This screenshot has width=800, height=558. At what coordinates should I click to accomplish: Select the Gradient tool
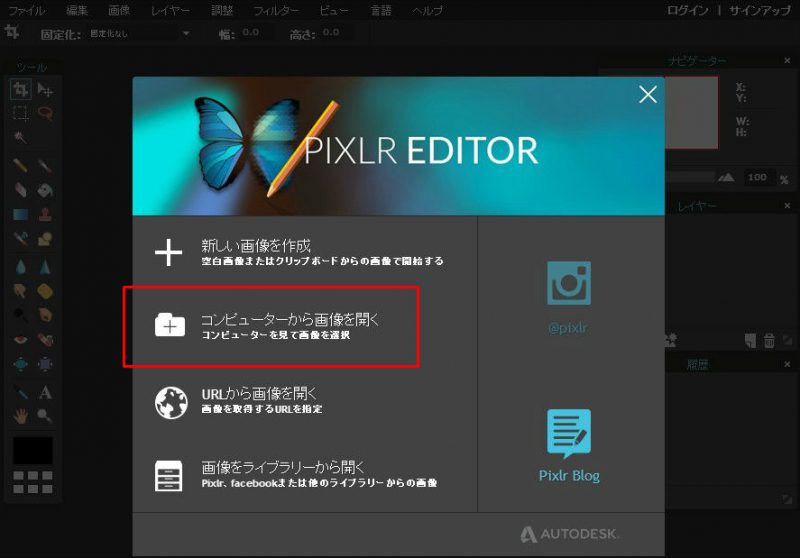click(x=20, y=214)
